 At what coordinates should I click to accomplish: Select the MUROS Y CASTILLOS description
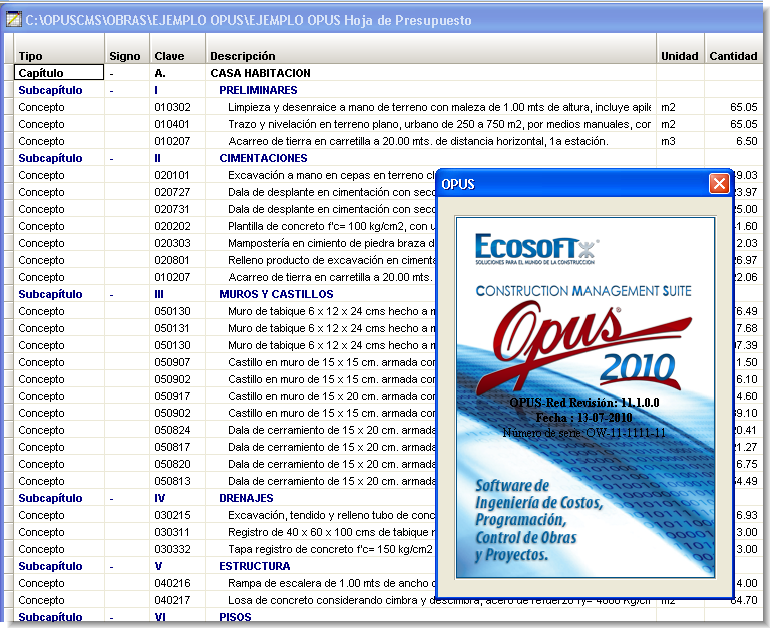(276, 294)
